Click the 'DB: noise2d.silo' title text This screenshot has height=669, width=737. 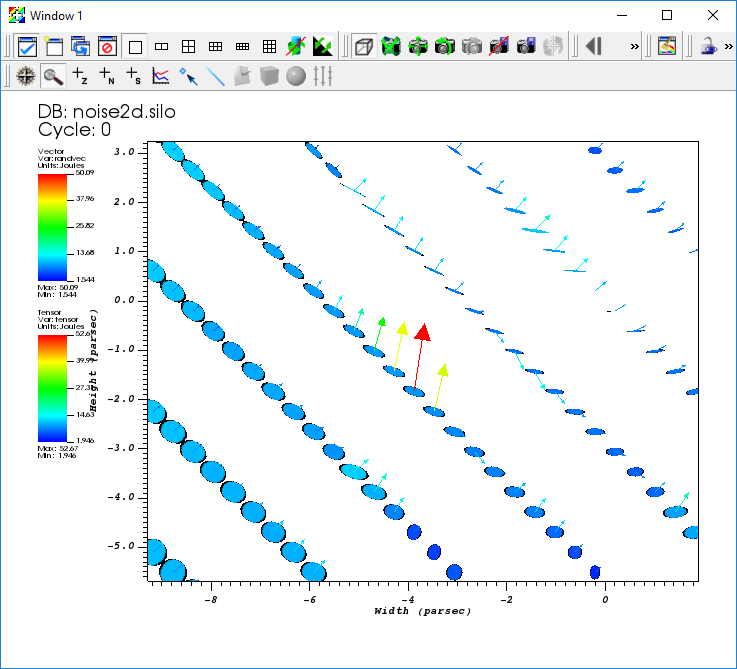tap(107, 112)
